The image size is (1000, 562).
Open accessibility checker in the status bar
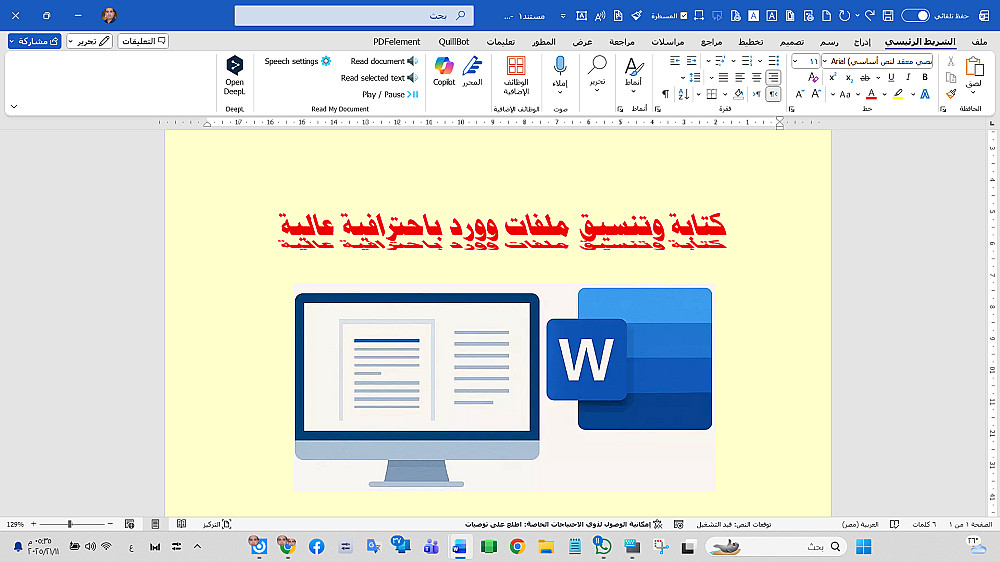564,524
